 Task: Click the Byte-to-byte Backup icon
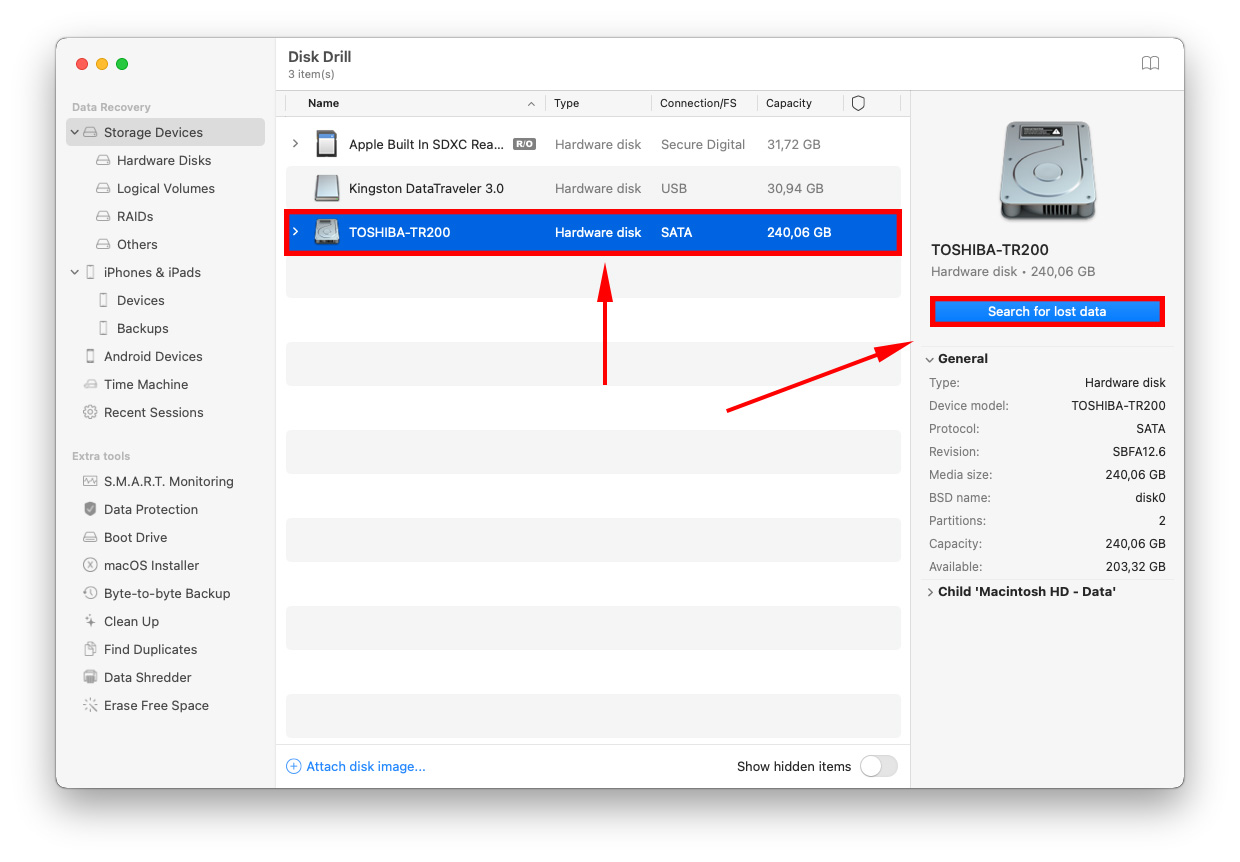tap(90, 593)
